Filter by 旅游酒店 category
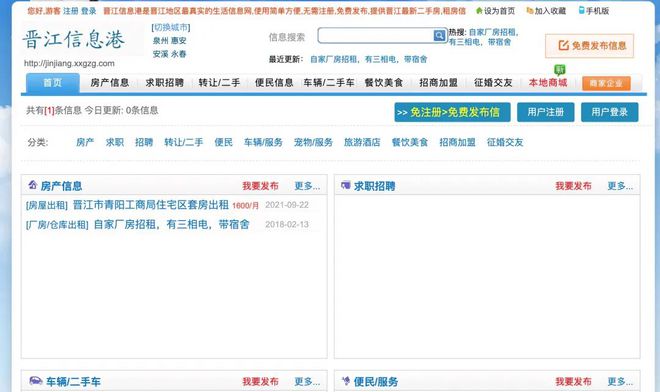 [x=362, y=142]
